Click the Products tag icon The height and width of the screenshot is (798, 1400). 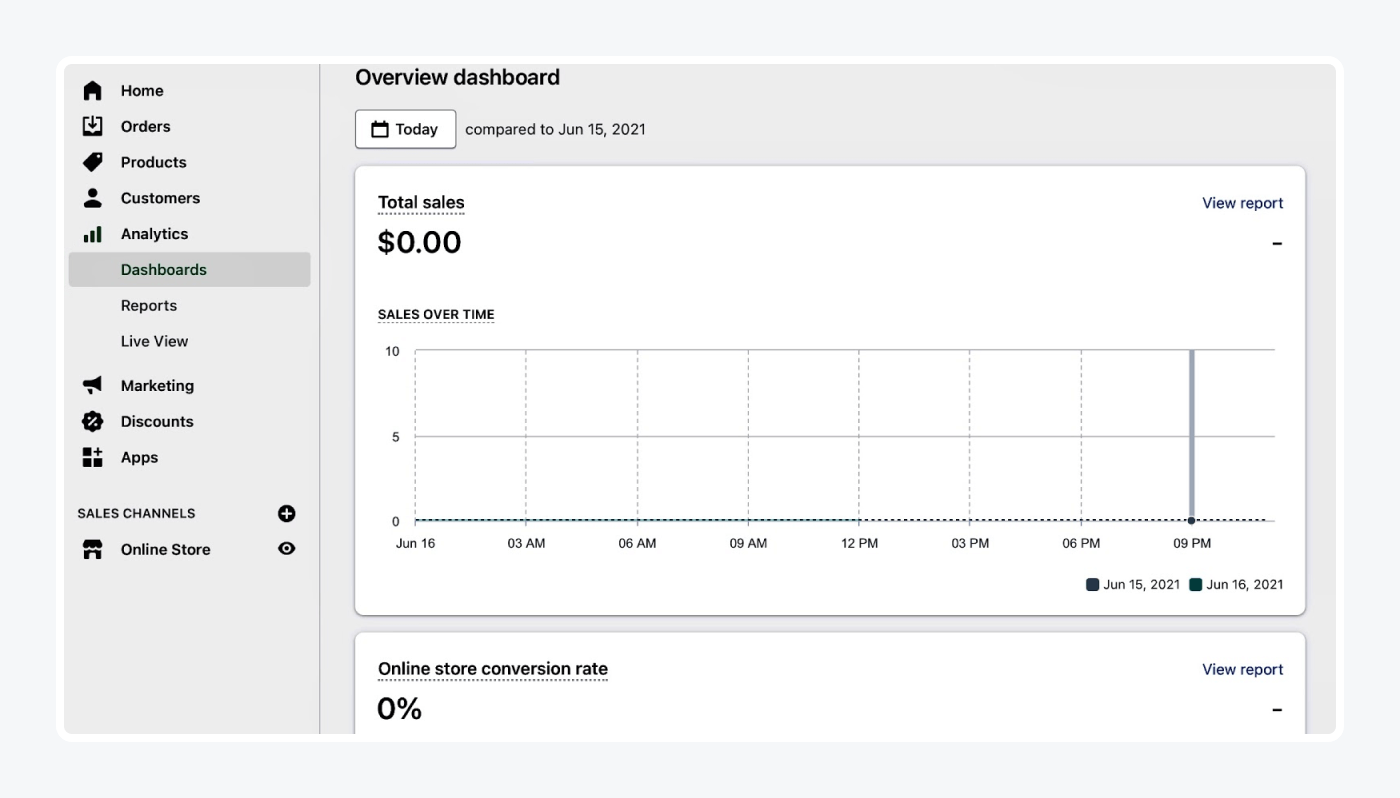pos(92,162)
